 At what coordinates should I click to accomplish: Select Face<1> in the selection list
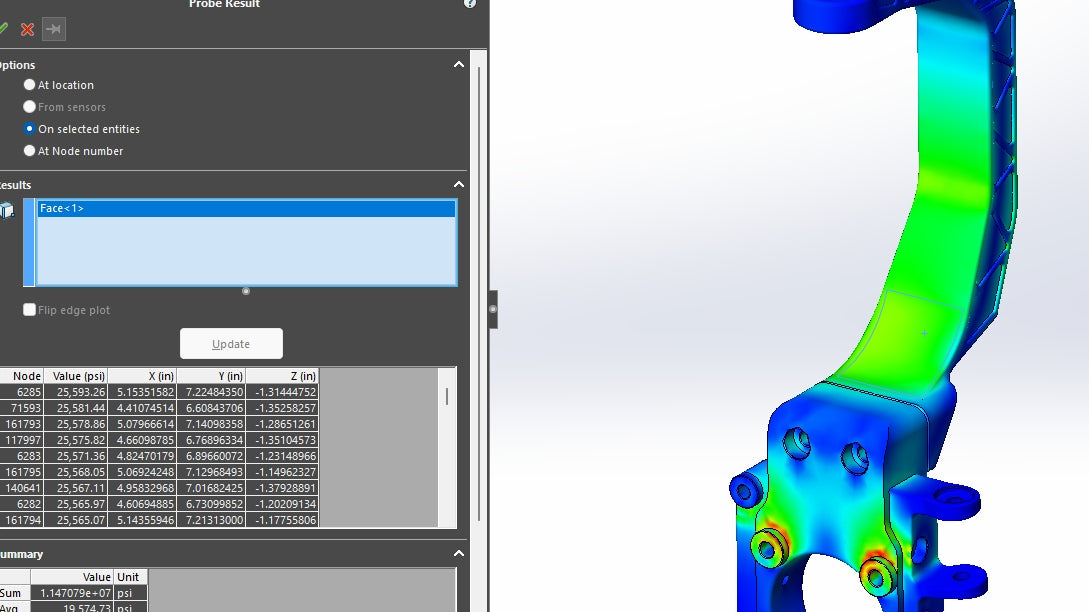pos(247,208)
